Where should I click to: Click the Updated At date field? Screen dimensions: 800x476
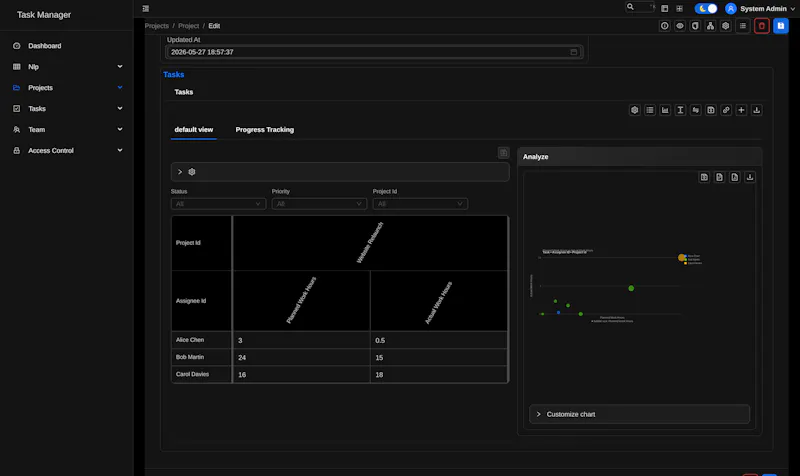pyautogui.click(x=374, y=52)
